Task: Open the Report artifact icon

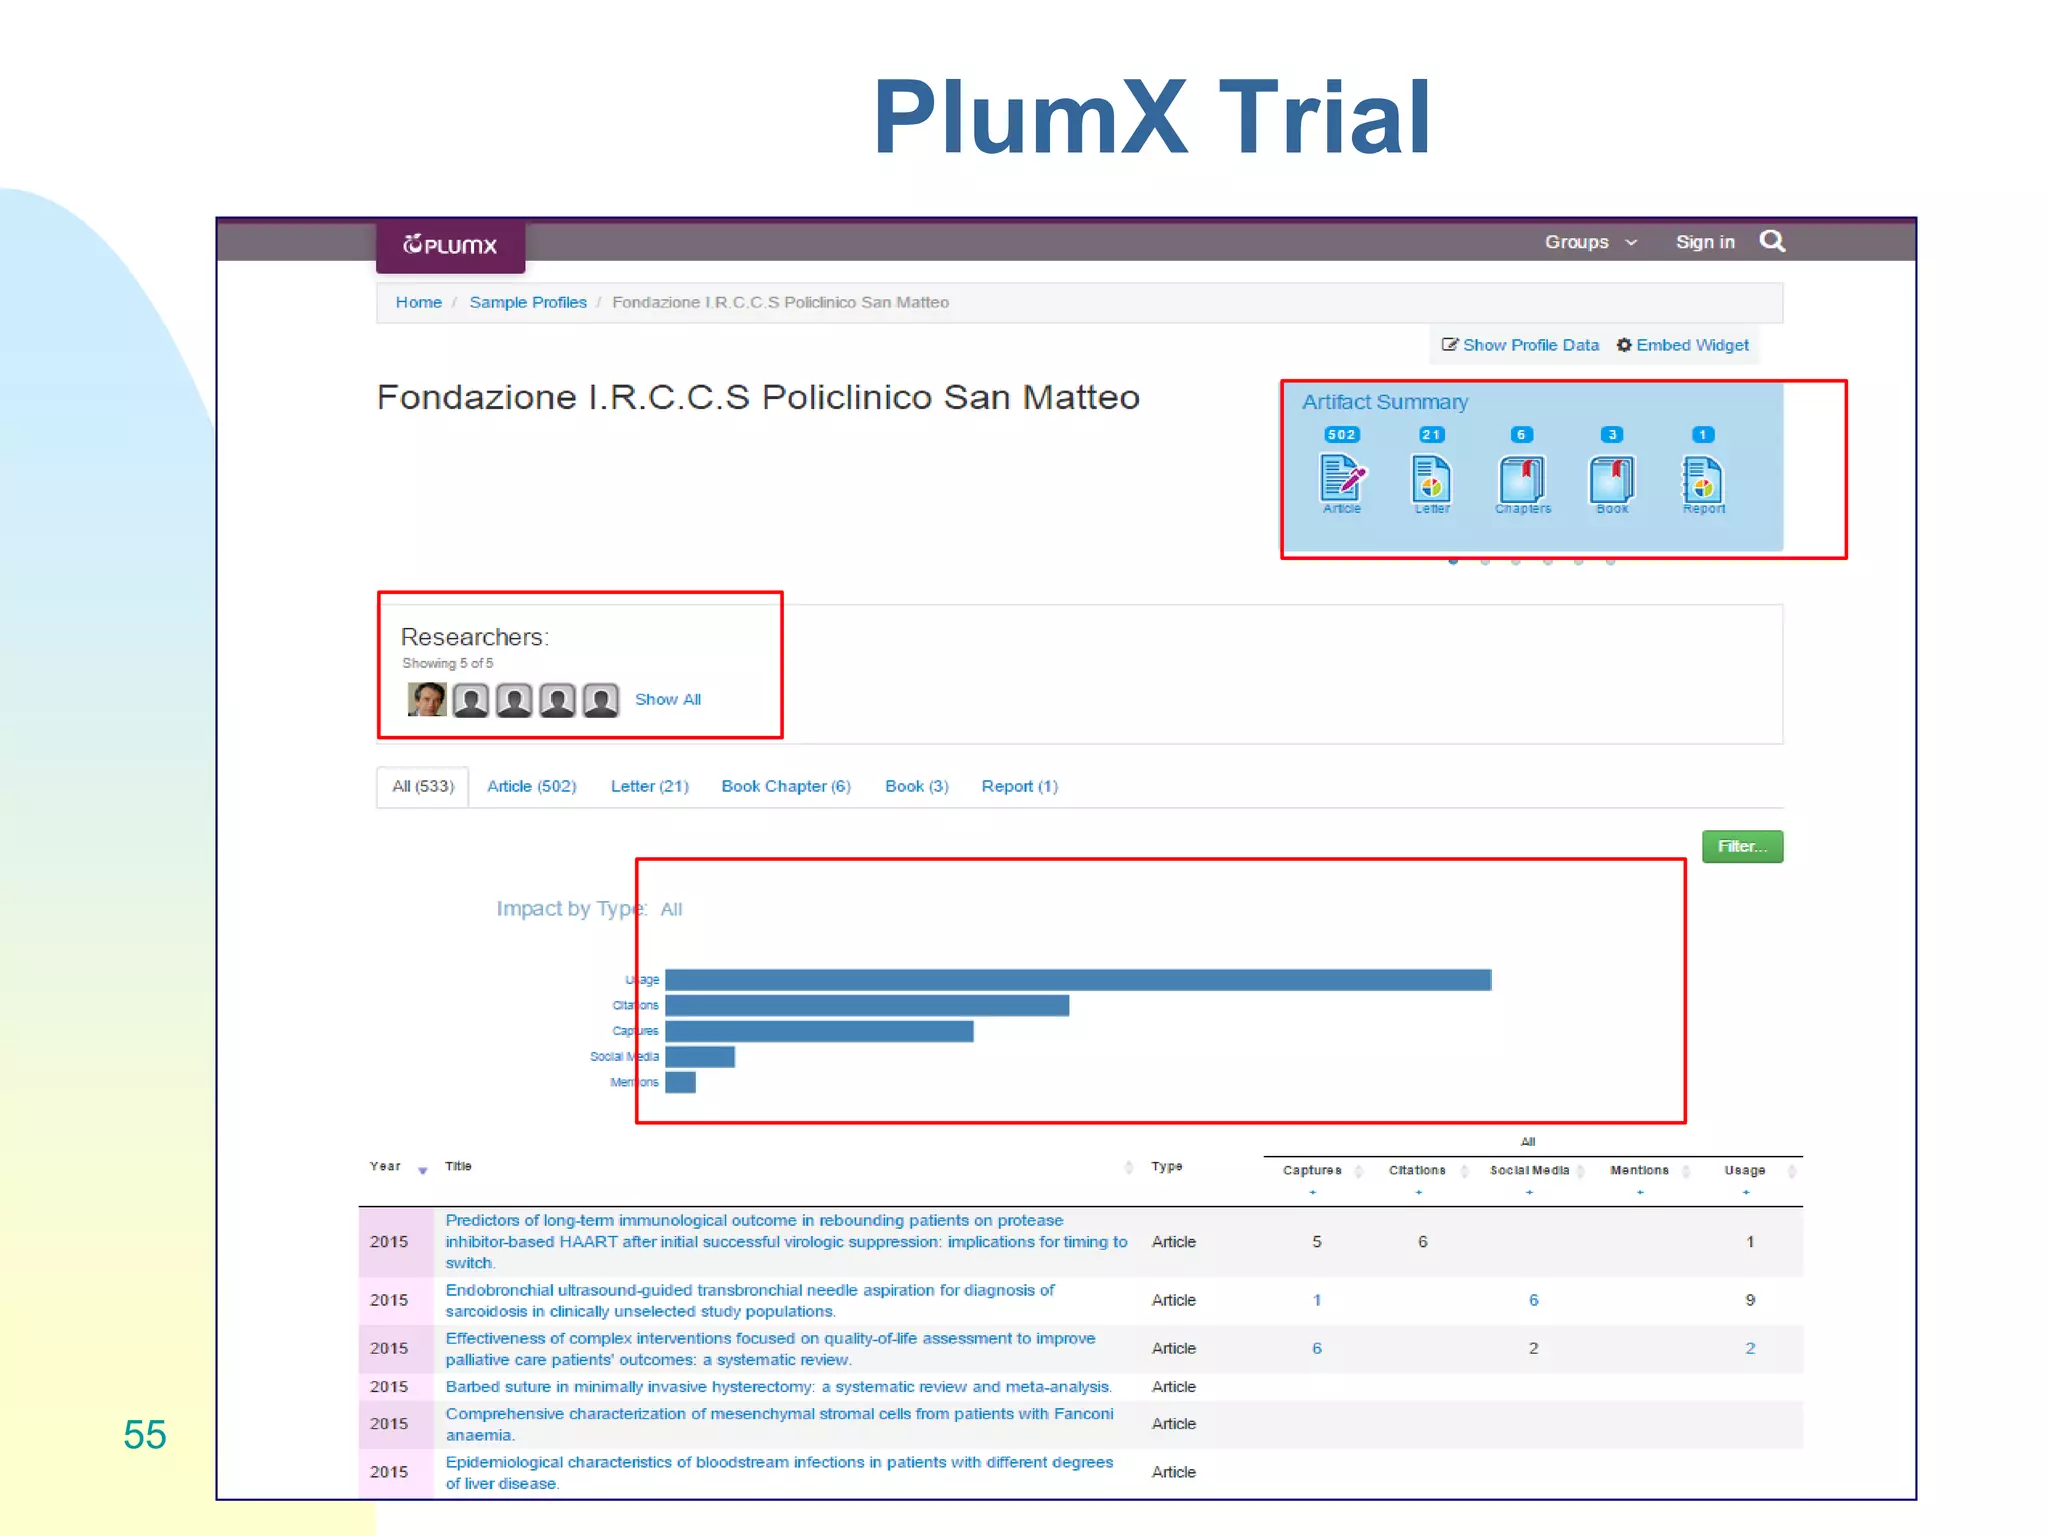Action: click(1703, 478)
